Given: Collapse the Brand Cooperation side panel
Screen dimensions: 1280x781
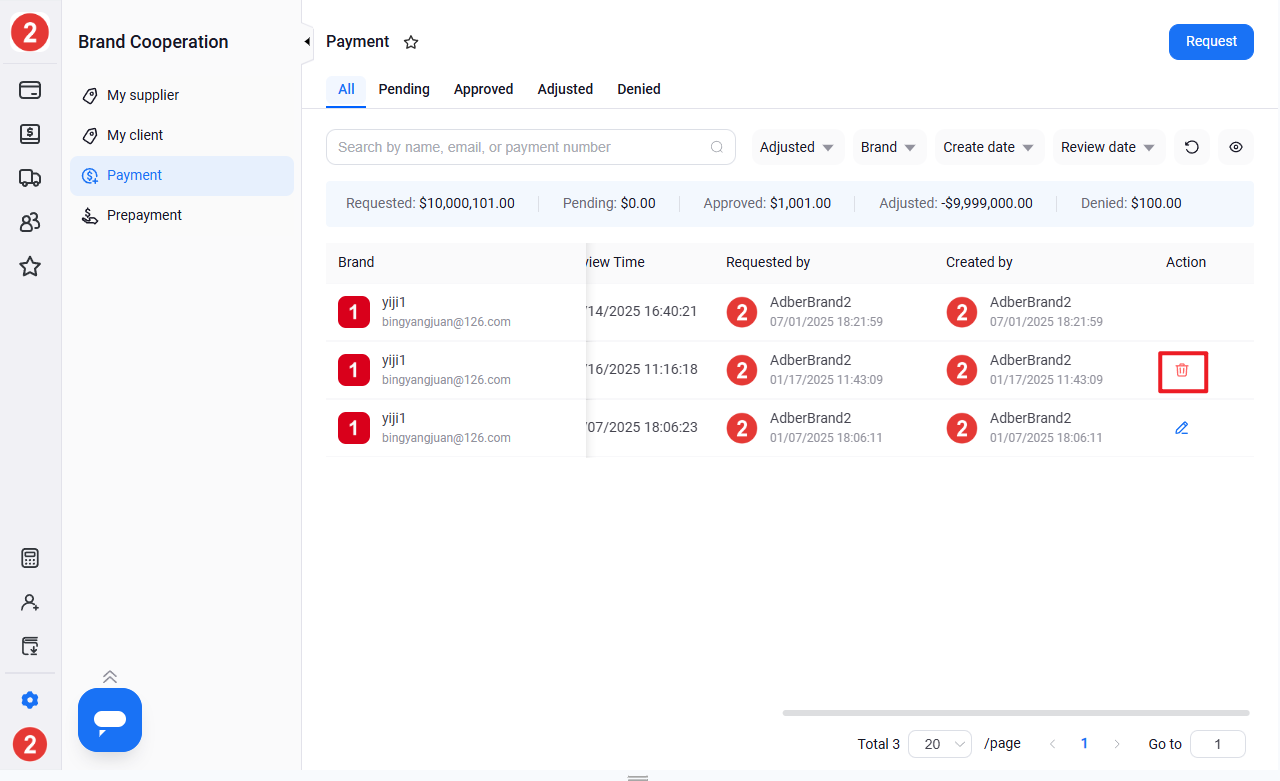Looking at the screenshot, I should (x=307, y=42).
